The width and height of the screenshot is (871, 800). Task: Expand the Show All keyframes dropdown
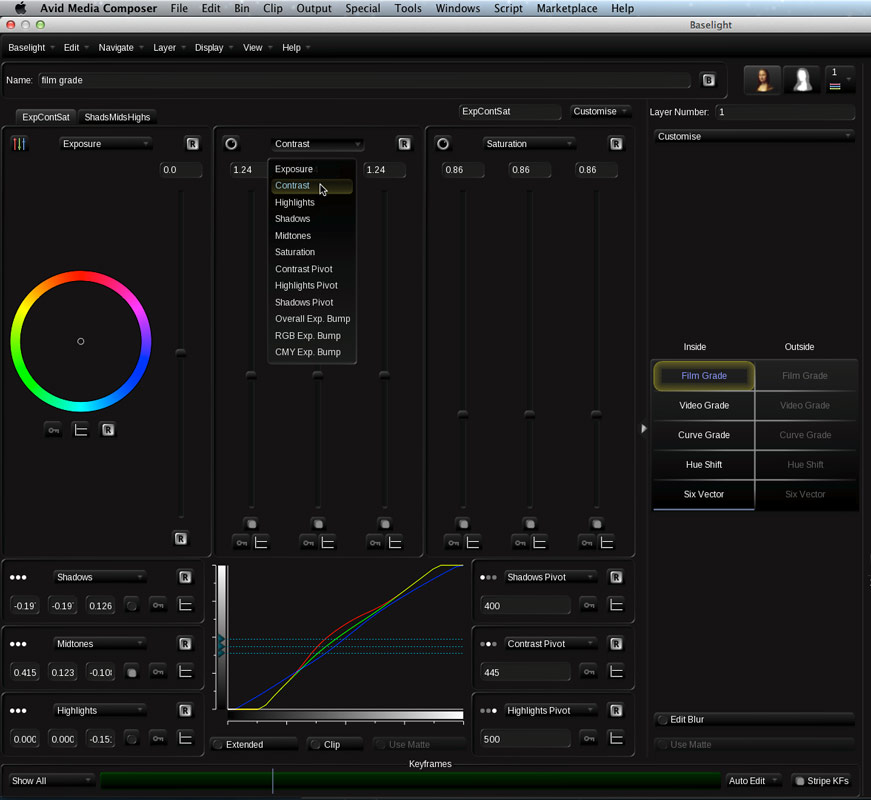(51, 781)
